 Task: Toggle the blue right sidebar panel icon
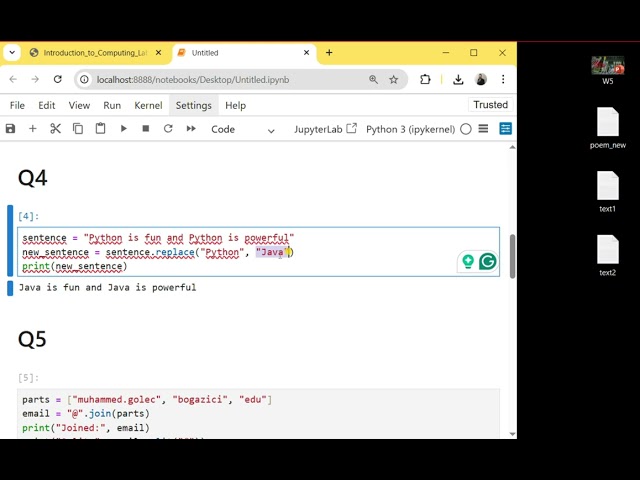[505, 129]
